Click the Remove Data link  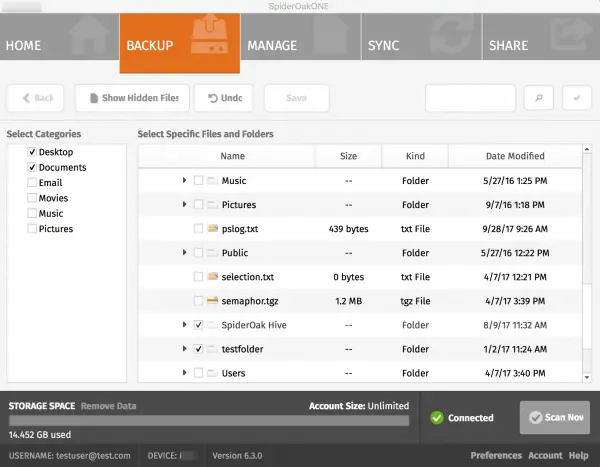click(109, 406)
